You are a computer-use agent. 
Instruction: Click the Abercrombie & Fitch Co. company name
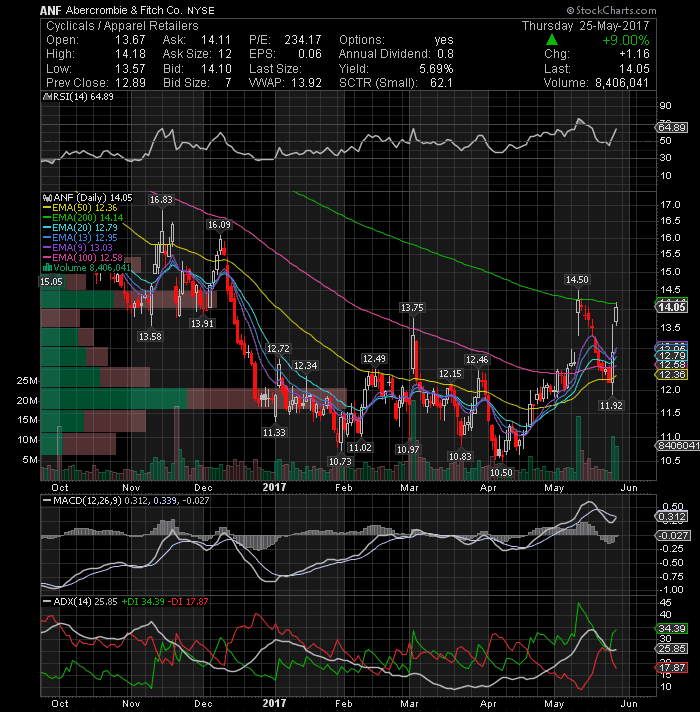[x=124, y=10]
